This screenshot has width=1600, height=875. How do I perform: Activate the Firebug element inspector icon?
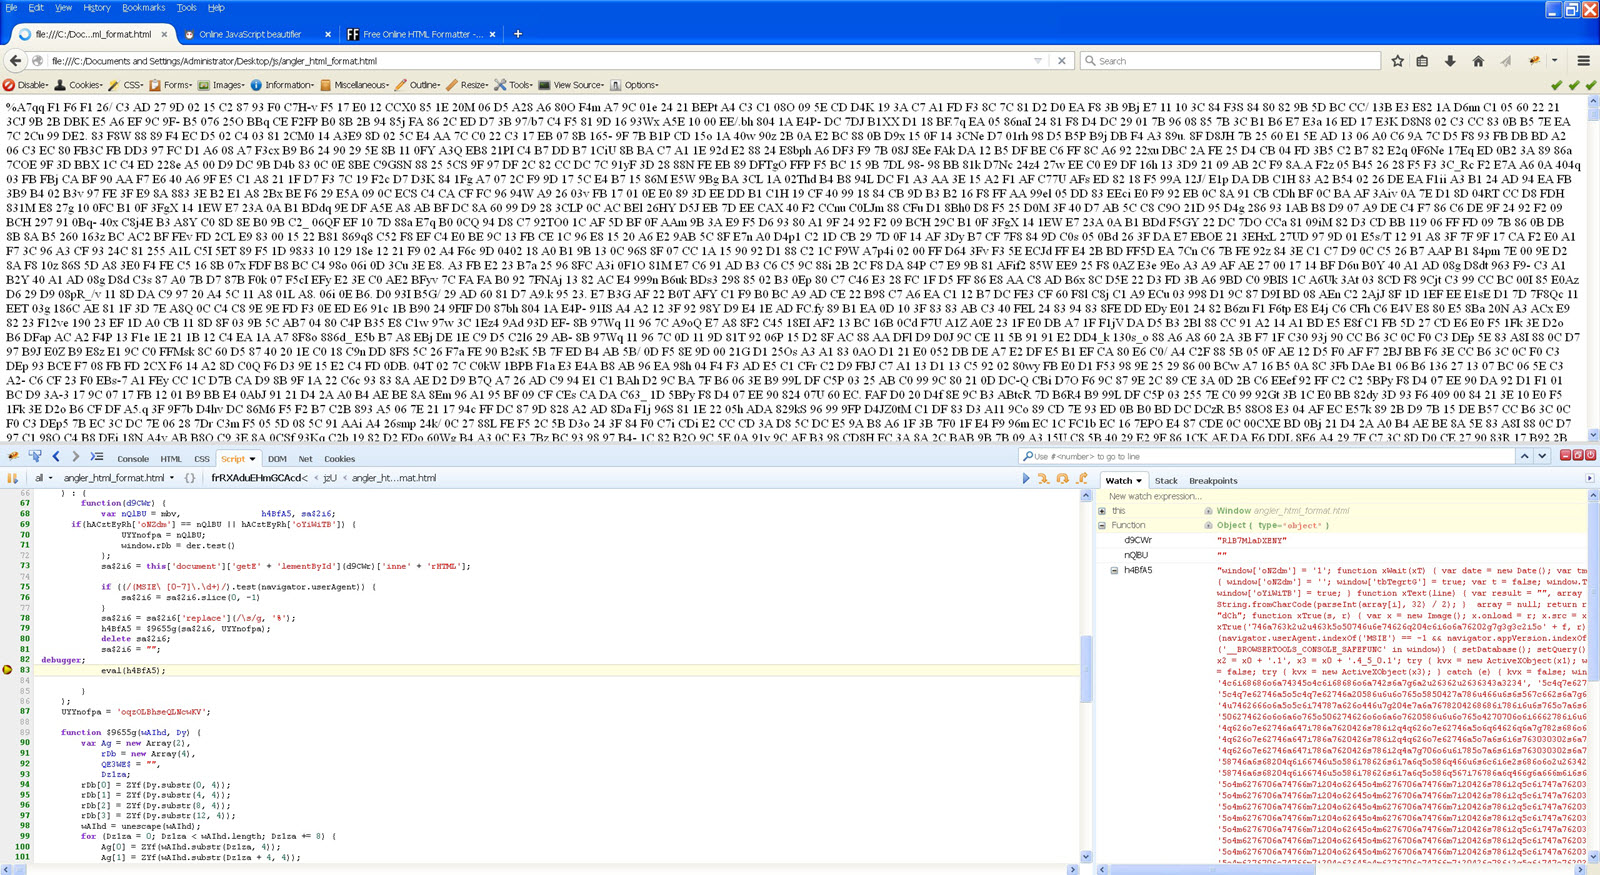[35, 457]
